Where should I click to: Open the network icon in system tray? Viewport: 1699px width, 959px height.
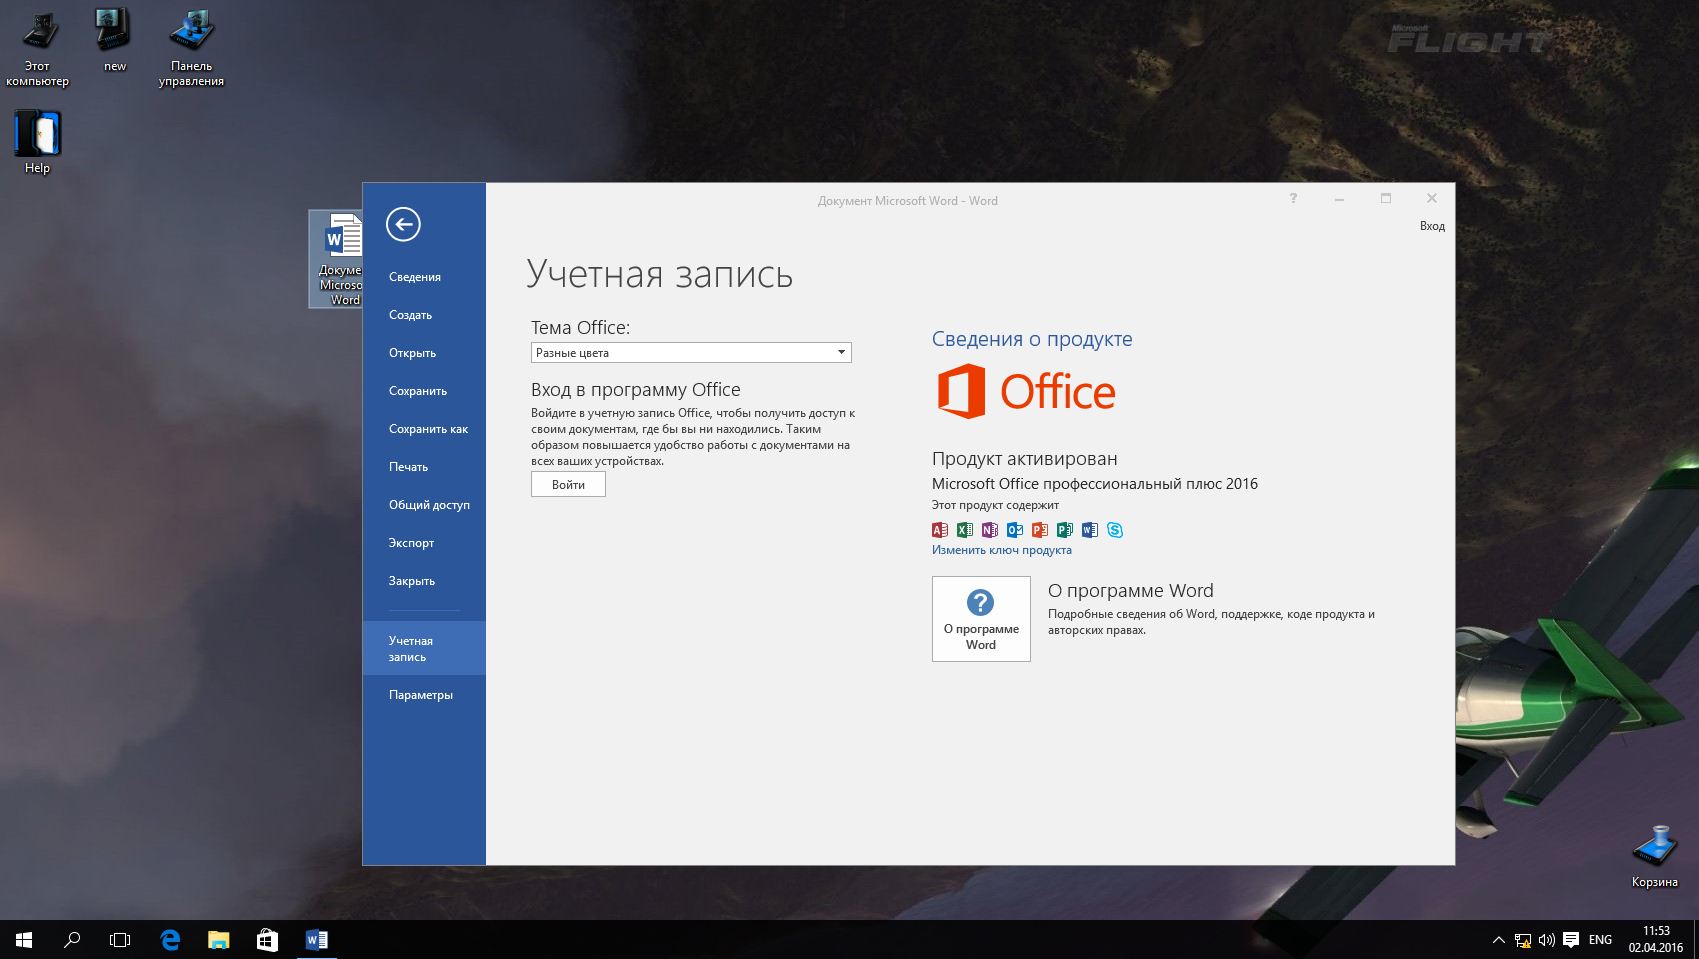(x=1523, y=940)
